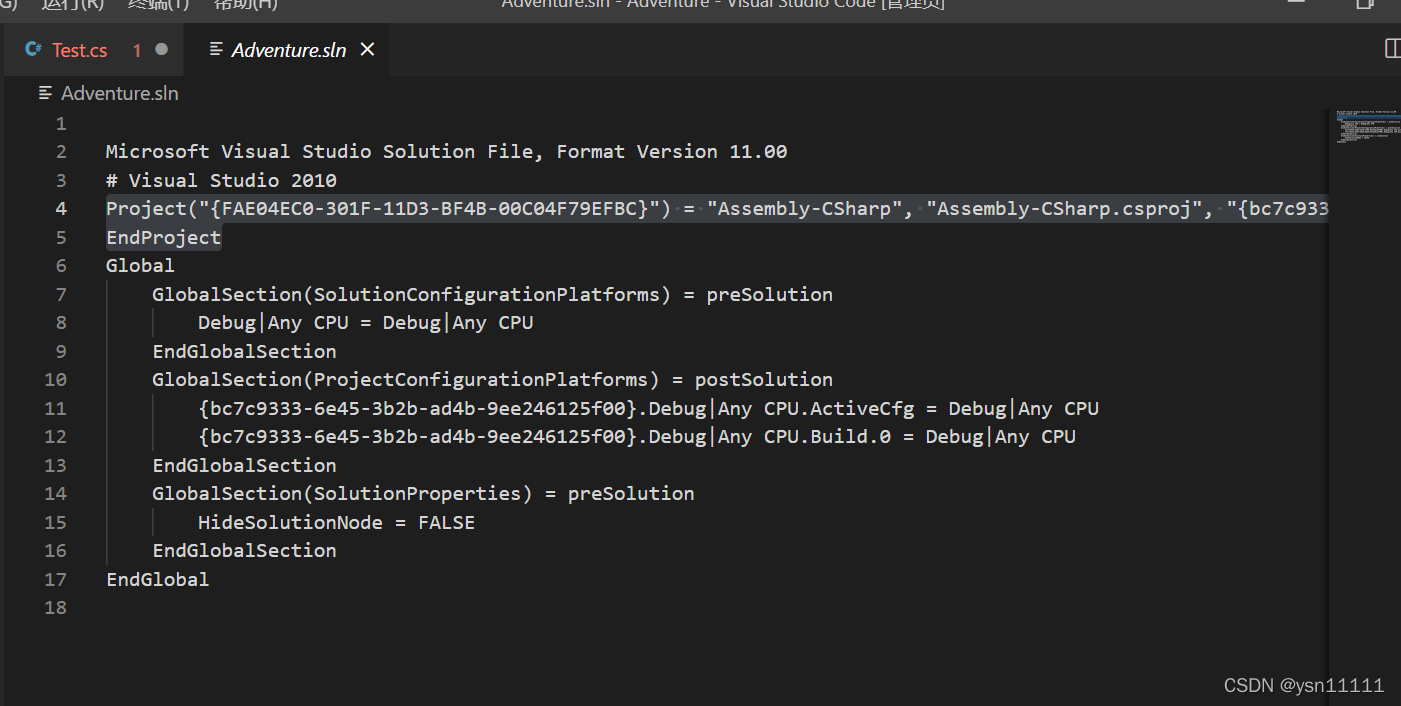
Task: Click "EndGlobalSection" on line 16
Action: pos(245,551)
